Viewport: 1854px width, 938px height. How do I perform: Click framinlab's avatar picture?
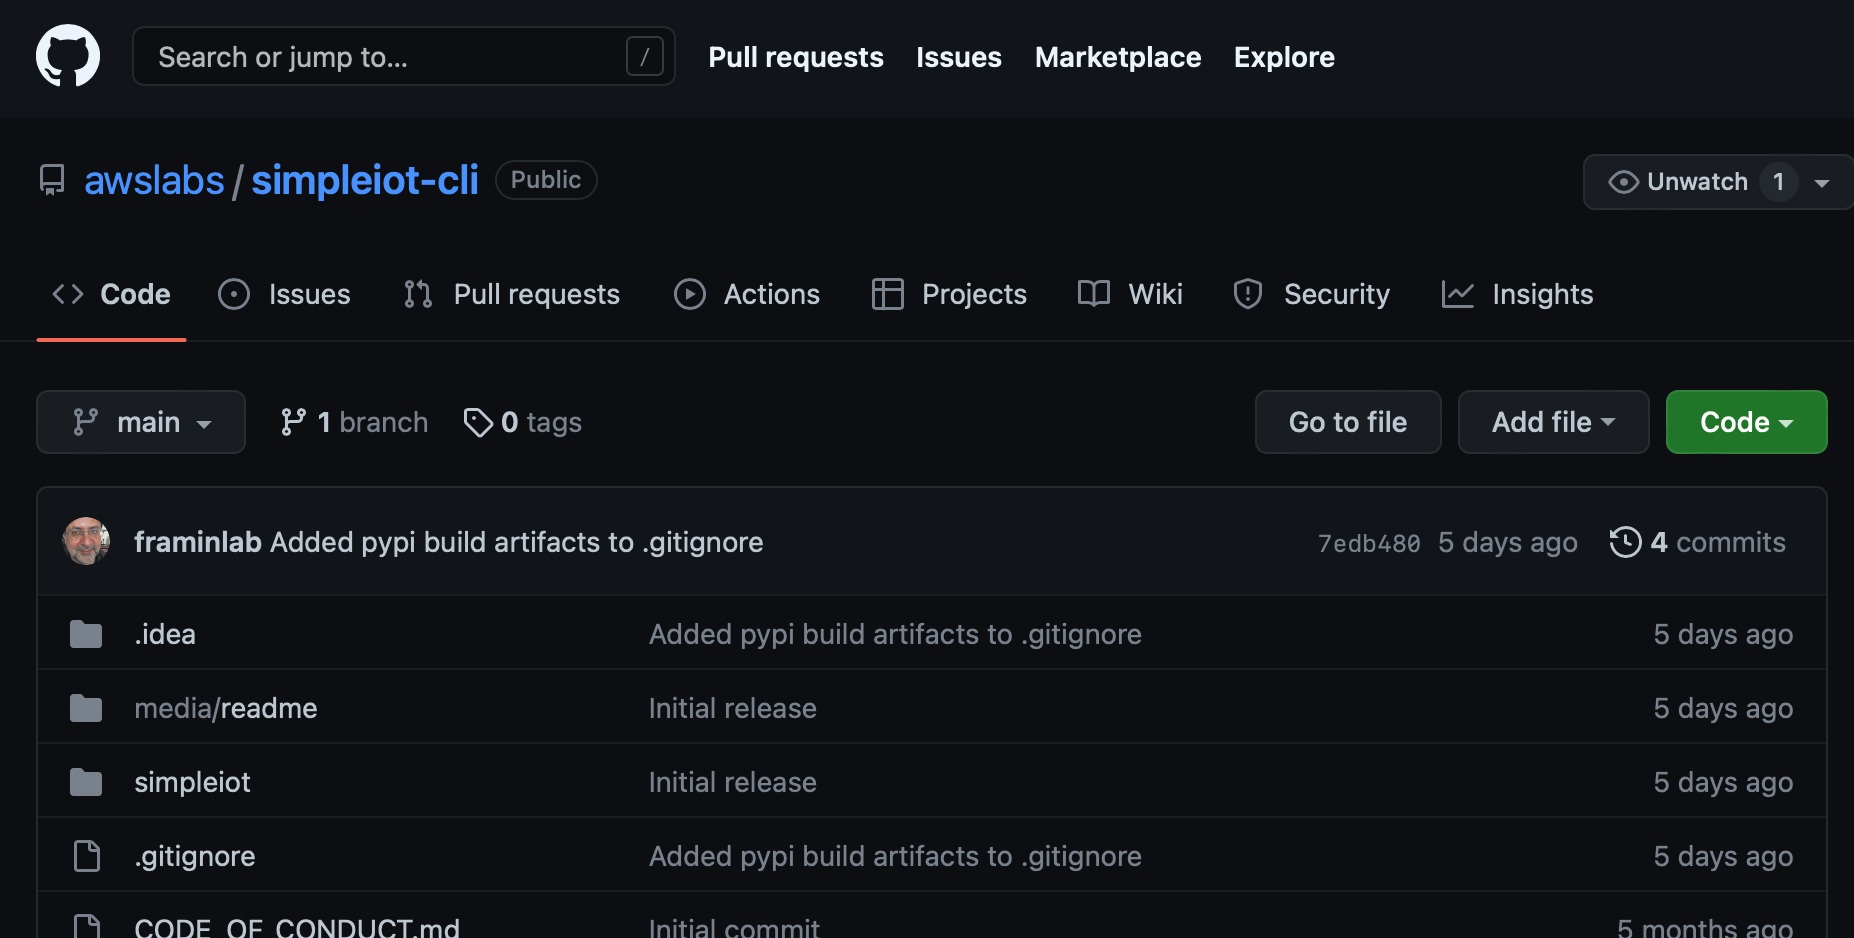[86, 542]
